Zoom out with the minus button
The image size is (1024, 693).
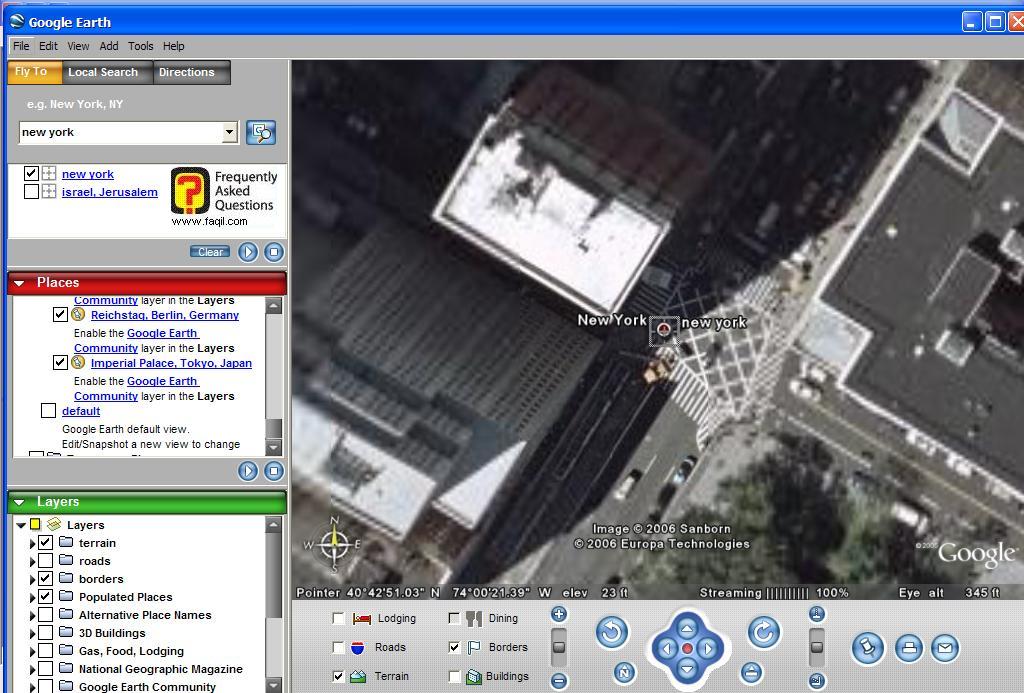559,681
